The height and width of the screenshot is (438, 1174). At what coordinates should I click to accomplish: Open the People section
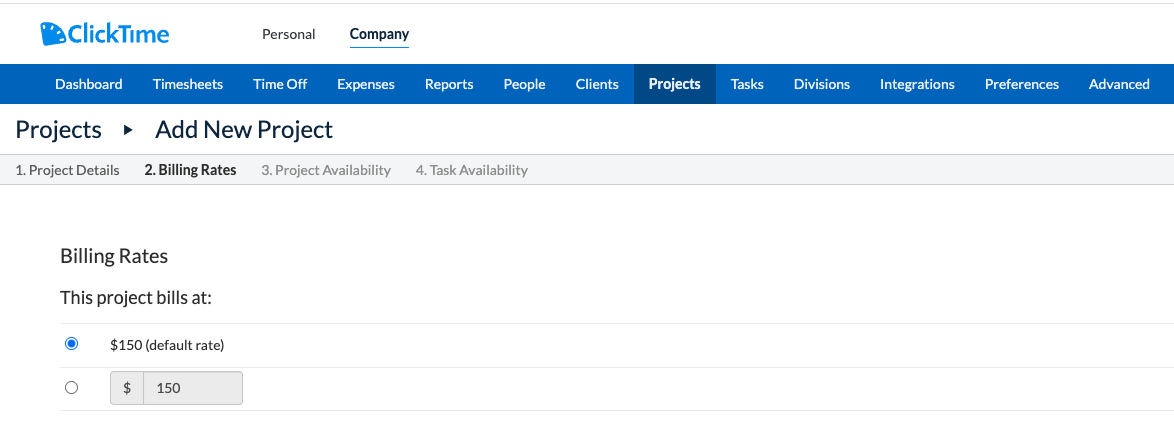click(x=524, y=84)
